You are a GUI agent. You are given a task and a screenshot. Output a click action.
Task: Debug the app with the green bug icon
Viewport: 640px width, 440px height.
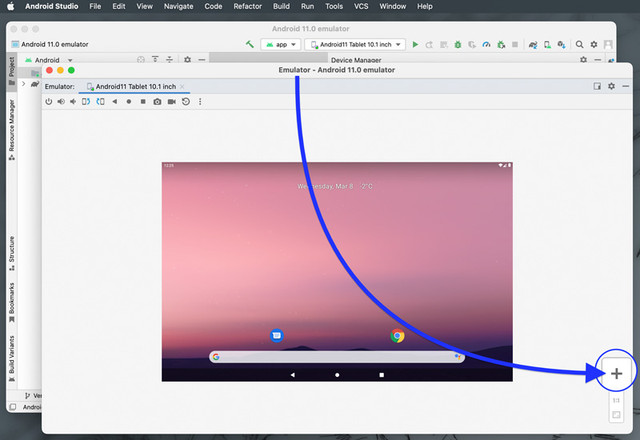click(x=458, y=44)
